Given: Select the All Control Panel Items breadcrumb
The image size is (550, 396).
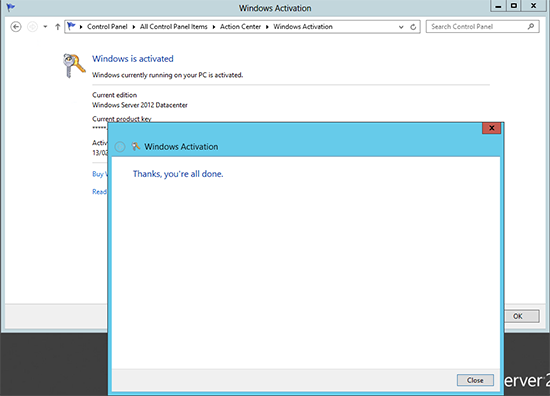Looking at the screenshot, I should (174, 27).
